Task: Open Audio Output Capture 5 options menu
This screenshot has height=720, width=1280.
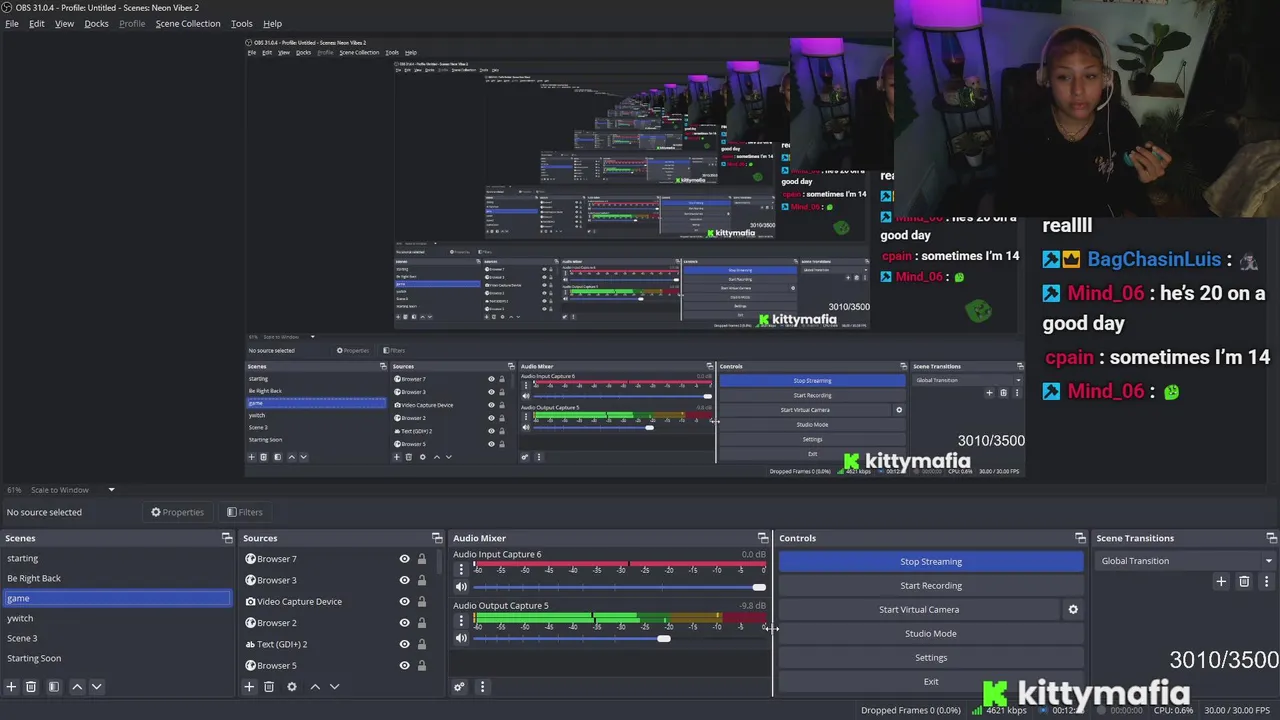Action: (461, 621)
